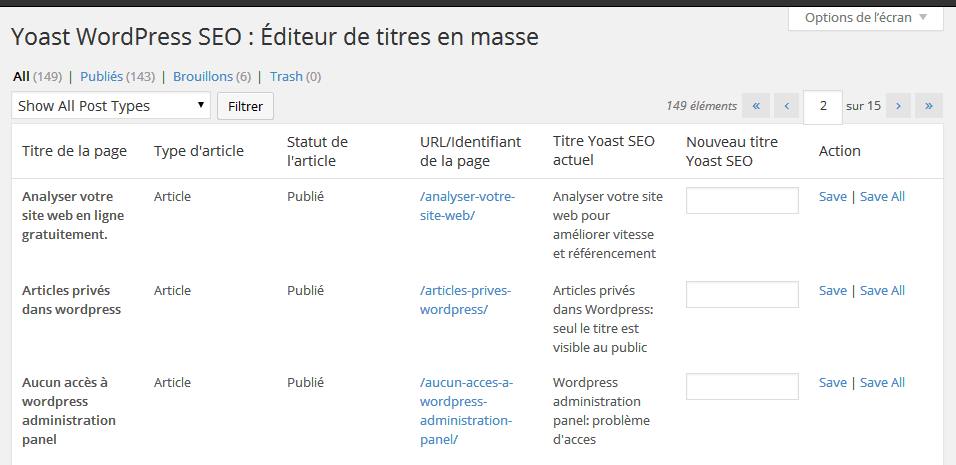Click 'Publié' status in Aucun accès row
Viewport: 956px width, 465px height.
[x=305, y=382]
